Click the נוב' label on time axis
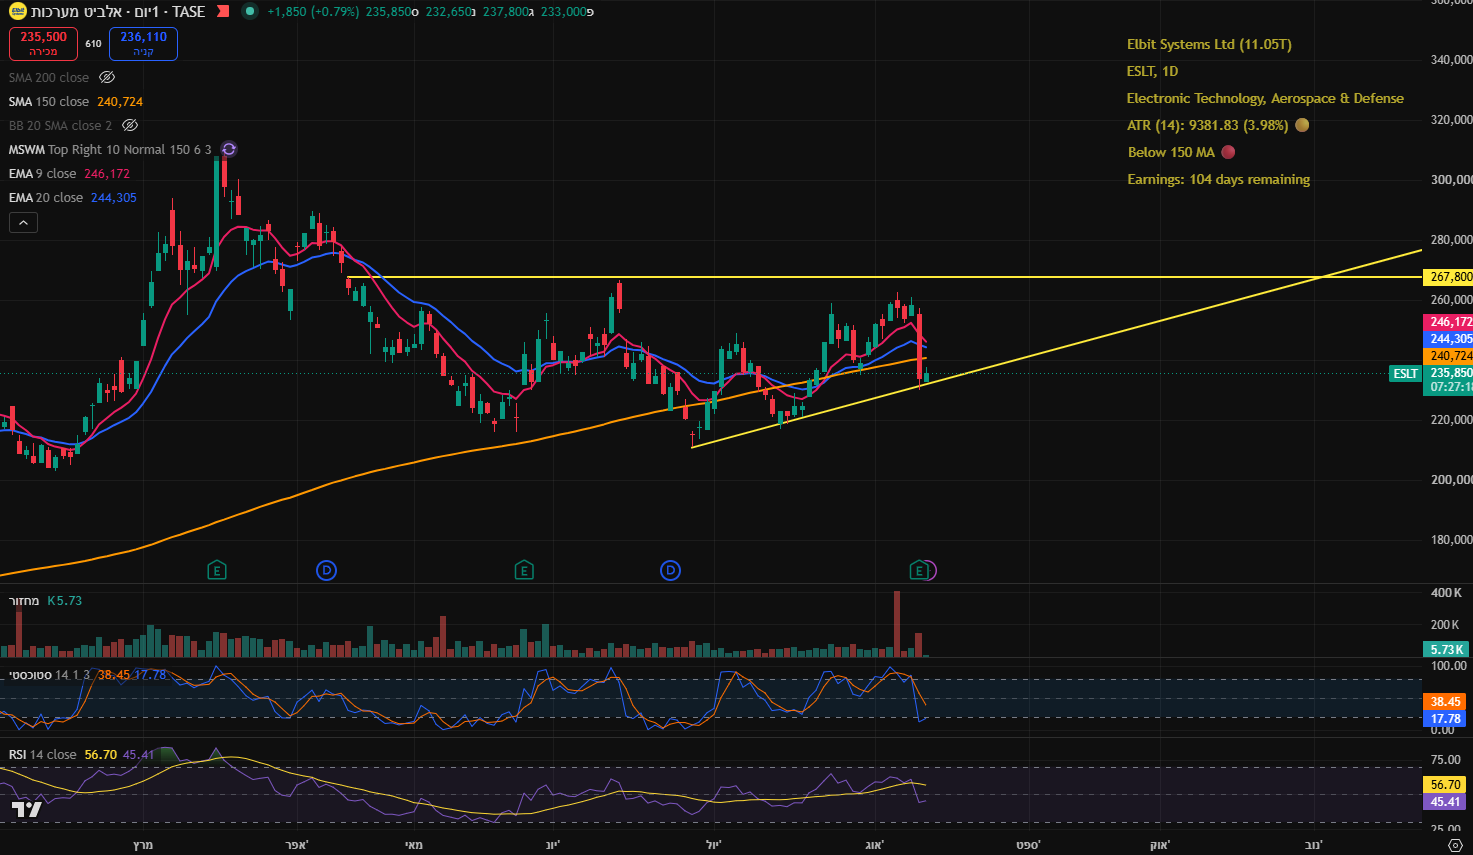This screenshot has height=855, width=1473. (x=1313, y=845)
